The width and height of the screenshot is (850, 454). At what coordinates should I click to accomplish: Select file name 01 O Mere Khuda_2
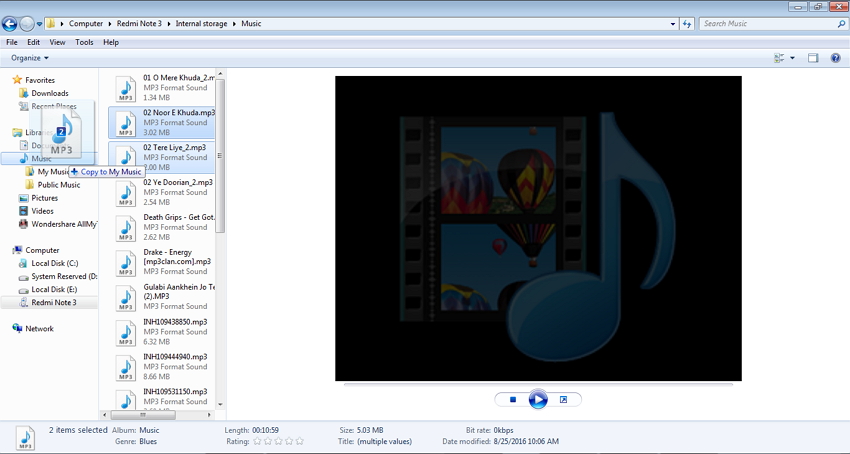[179, 78]
